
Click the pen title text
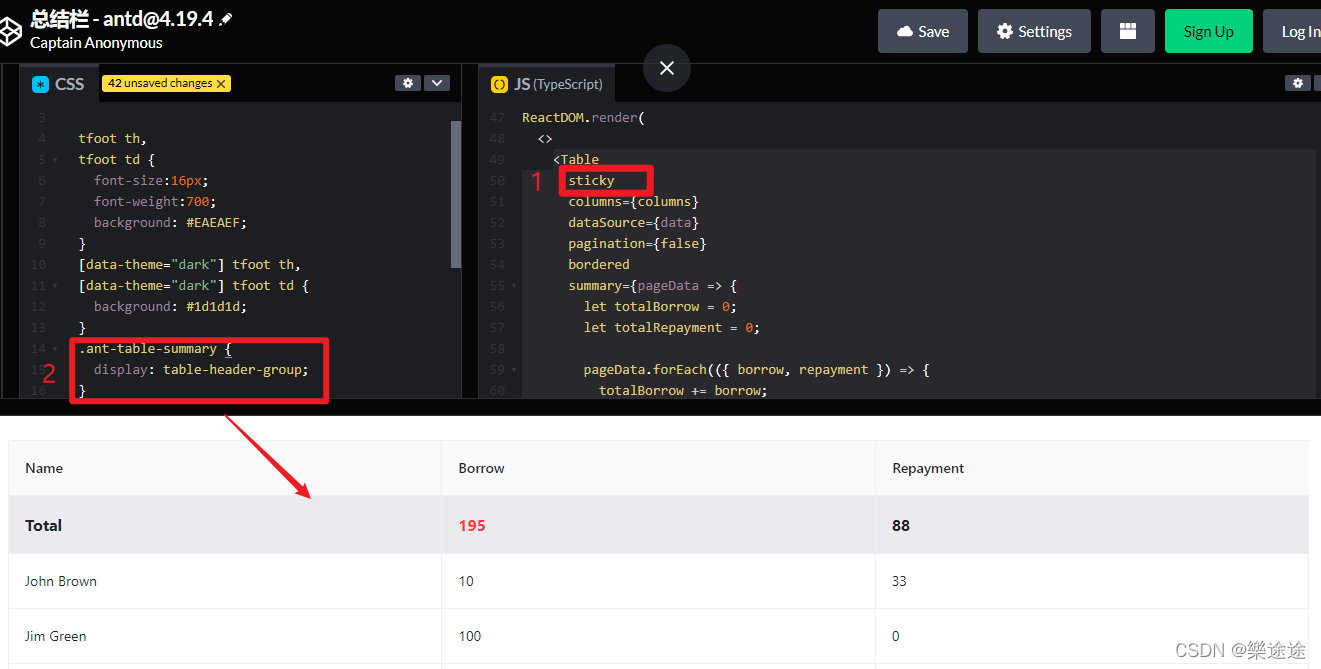click(121, 18)
